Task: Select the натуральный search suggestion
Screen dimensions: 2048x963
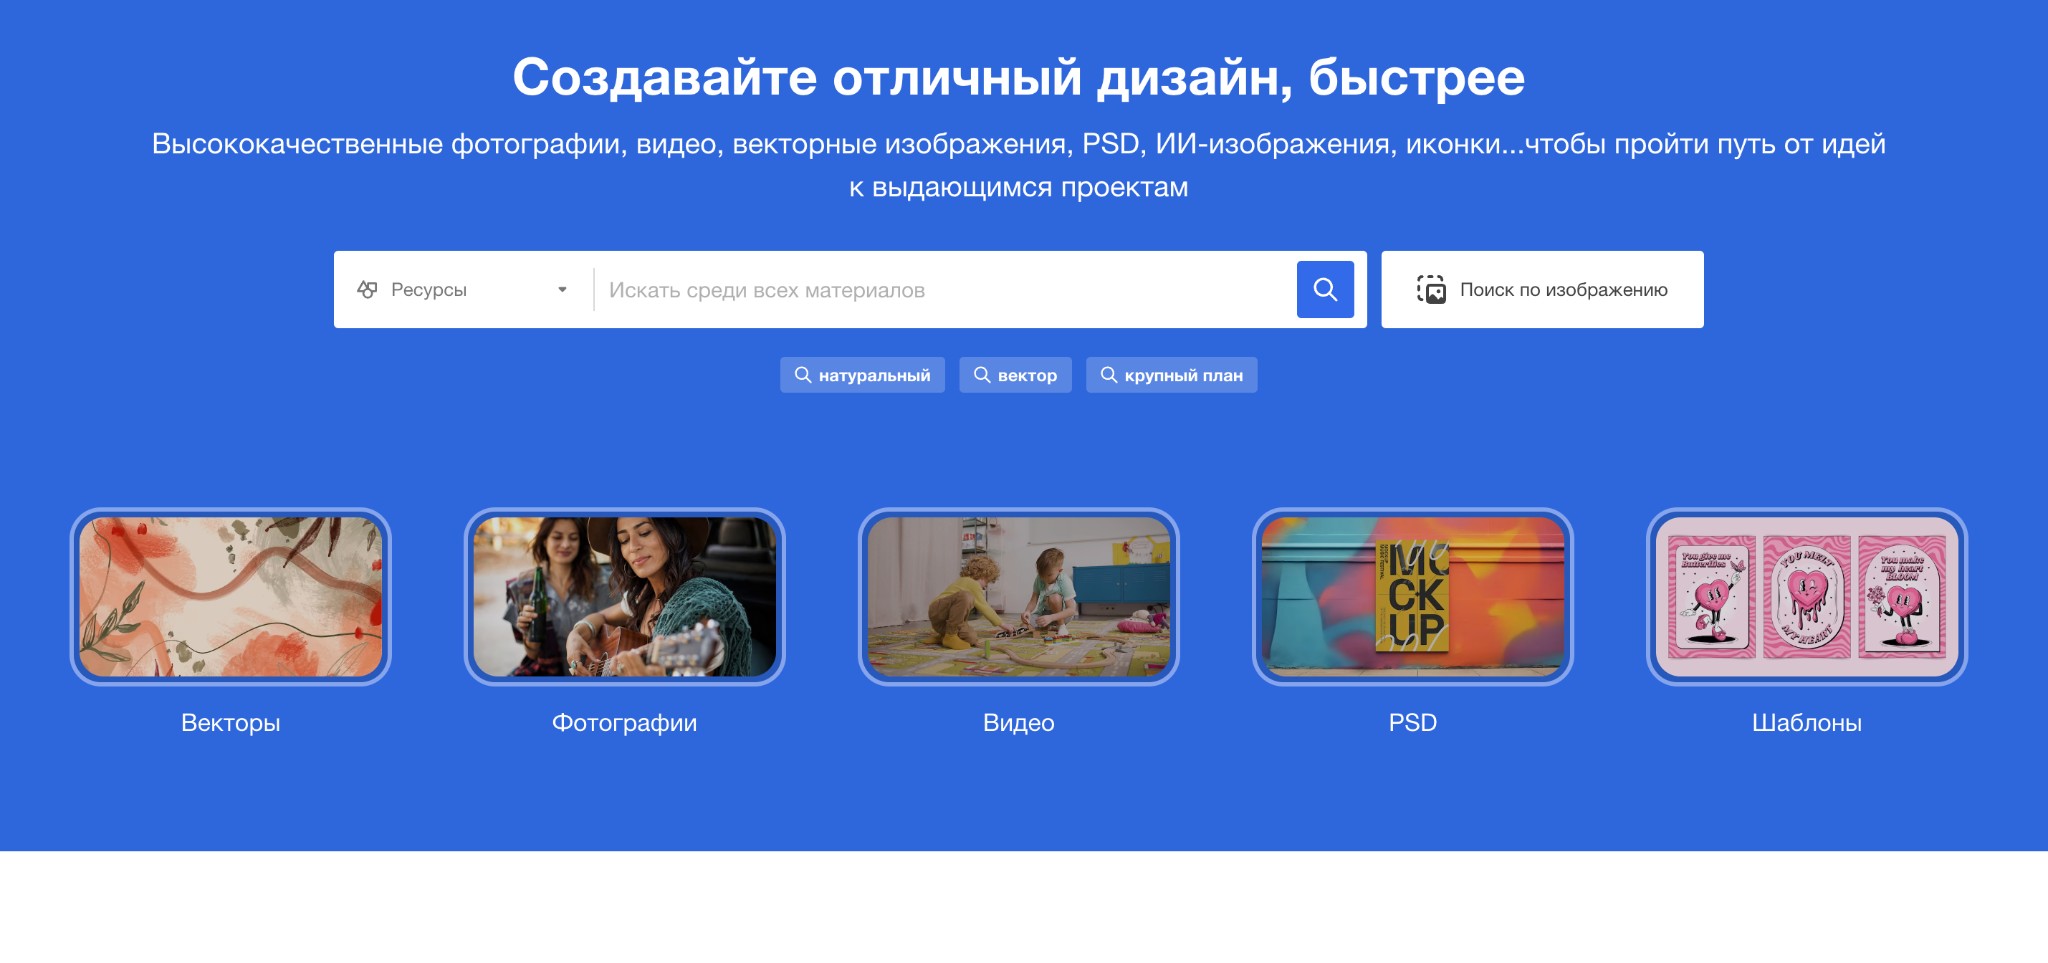Action: coord(862,375)
